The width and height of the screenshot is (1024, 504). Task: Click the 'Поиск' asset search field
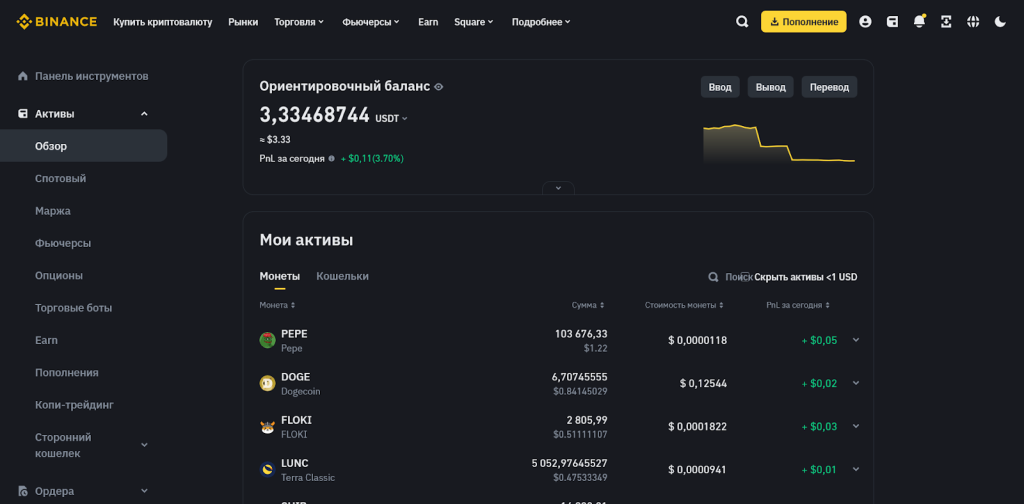coord(728,277)
